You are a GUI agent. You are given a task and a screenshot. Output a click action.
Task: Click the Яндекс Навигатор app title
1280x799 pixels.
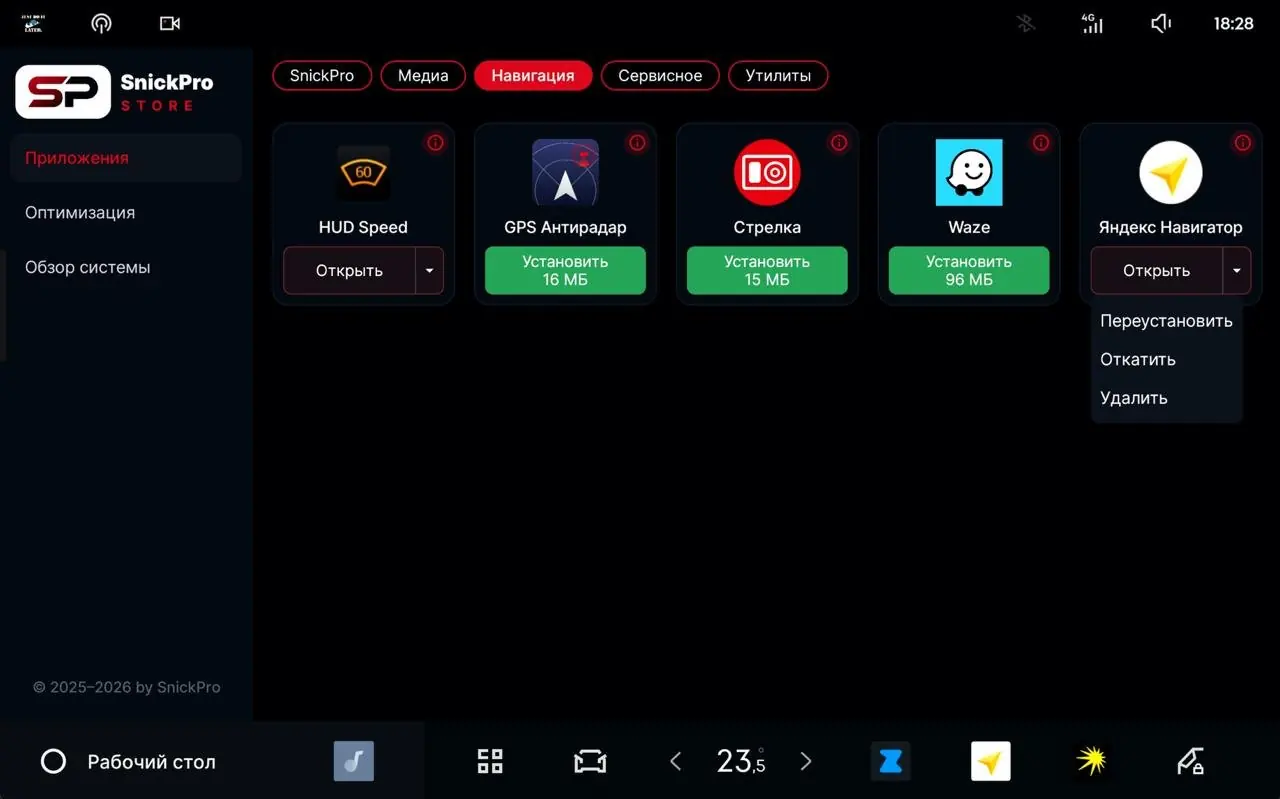pos(1171,228)
